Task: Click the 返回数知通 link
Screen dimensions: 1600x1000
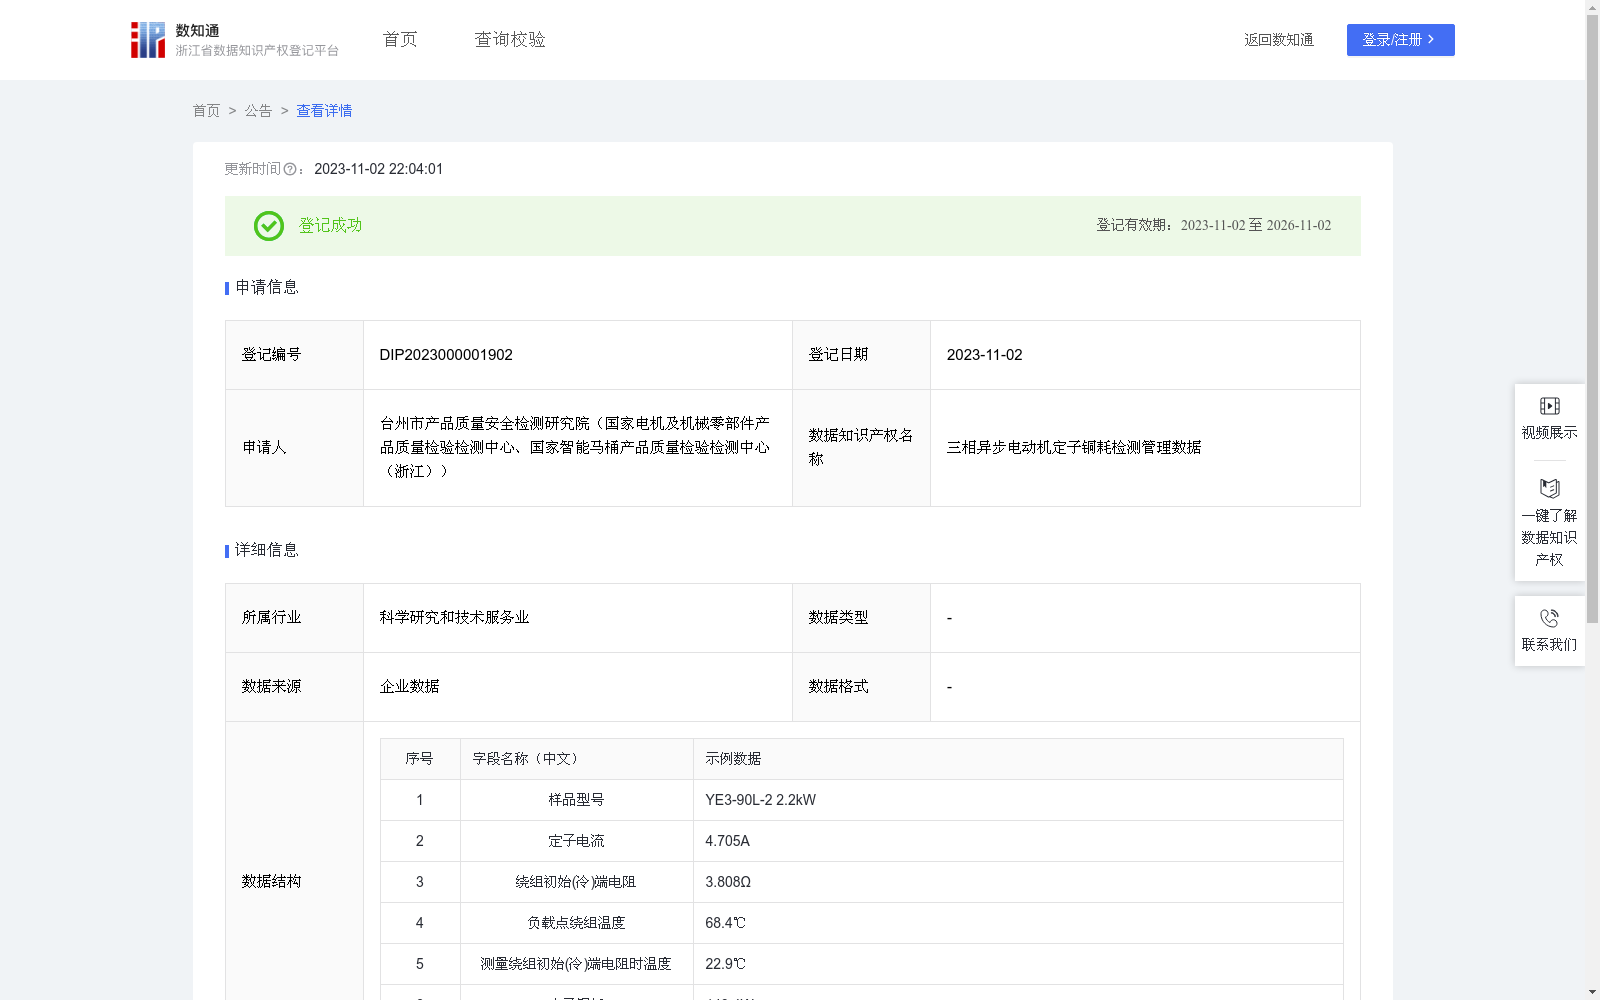Action: tap(1279, 40)
